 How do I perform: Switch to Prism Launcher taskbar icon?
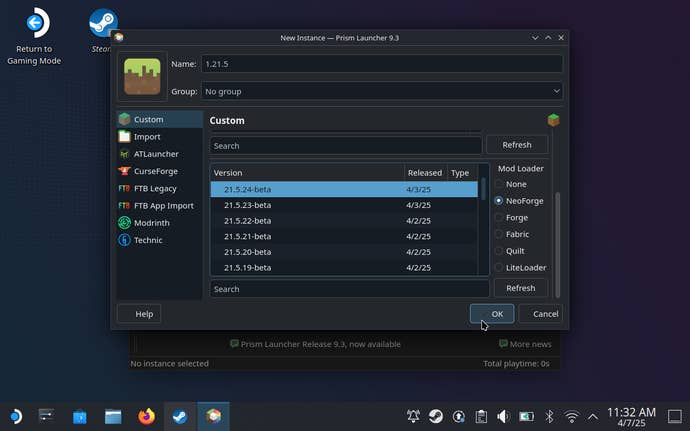click(213, 416)
